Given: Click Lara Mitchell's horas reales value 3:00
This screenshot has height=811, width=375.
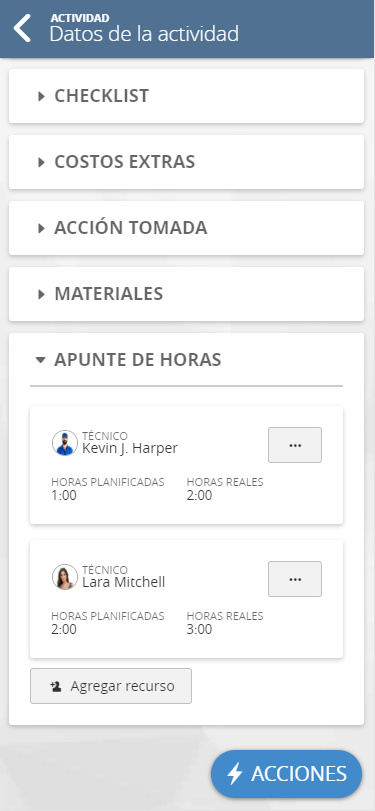Looking at the screenshot, I should [199, 629].
